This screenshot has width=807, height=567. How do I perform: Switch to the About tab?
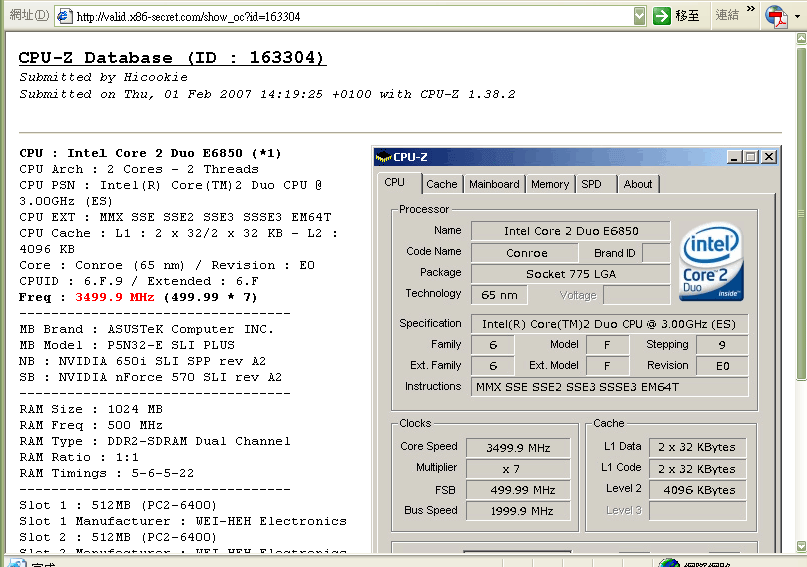point(638,184)
